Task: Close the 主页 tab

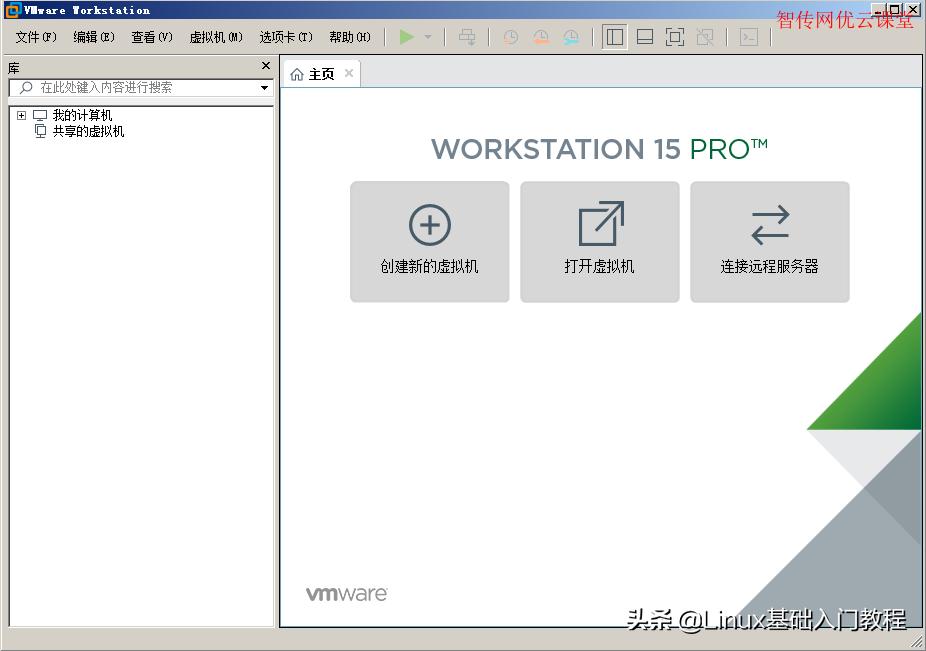Action: [x=349, y=73]
